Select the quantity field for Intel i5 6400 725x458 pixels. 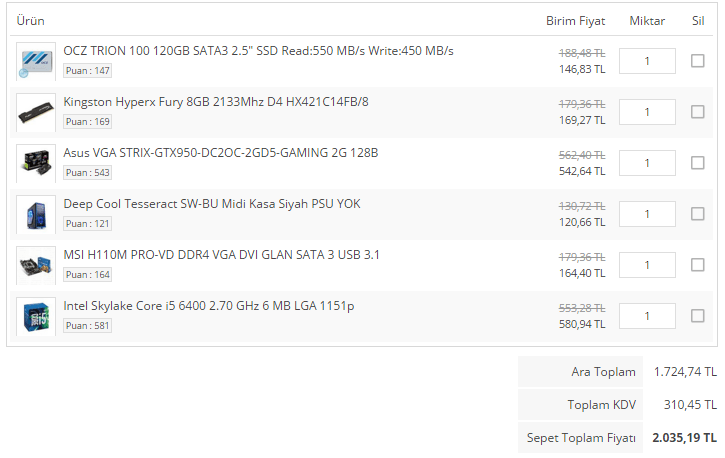coord(647,316)
